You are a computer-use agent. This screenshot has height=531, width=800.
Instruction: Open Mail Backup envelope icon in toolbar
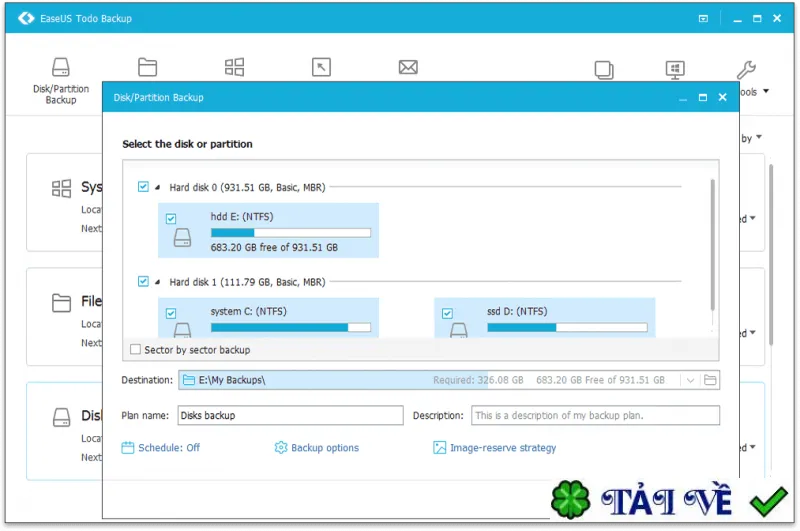click(x=408, y=67)
